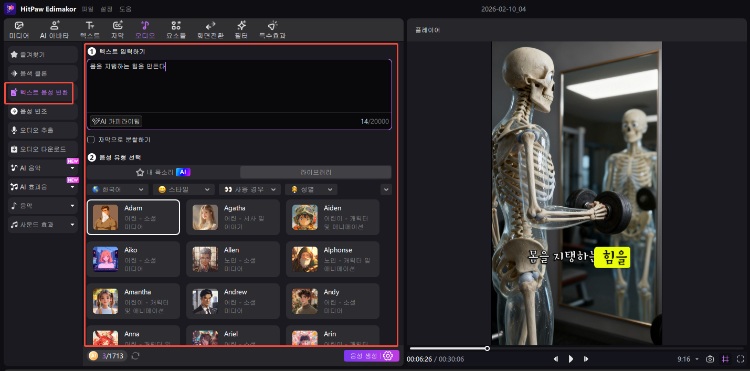The image size is (750, 371).
Task: Open 오디오 추출 audio extraction with microphone icon
Action: point(43,130)
